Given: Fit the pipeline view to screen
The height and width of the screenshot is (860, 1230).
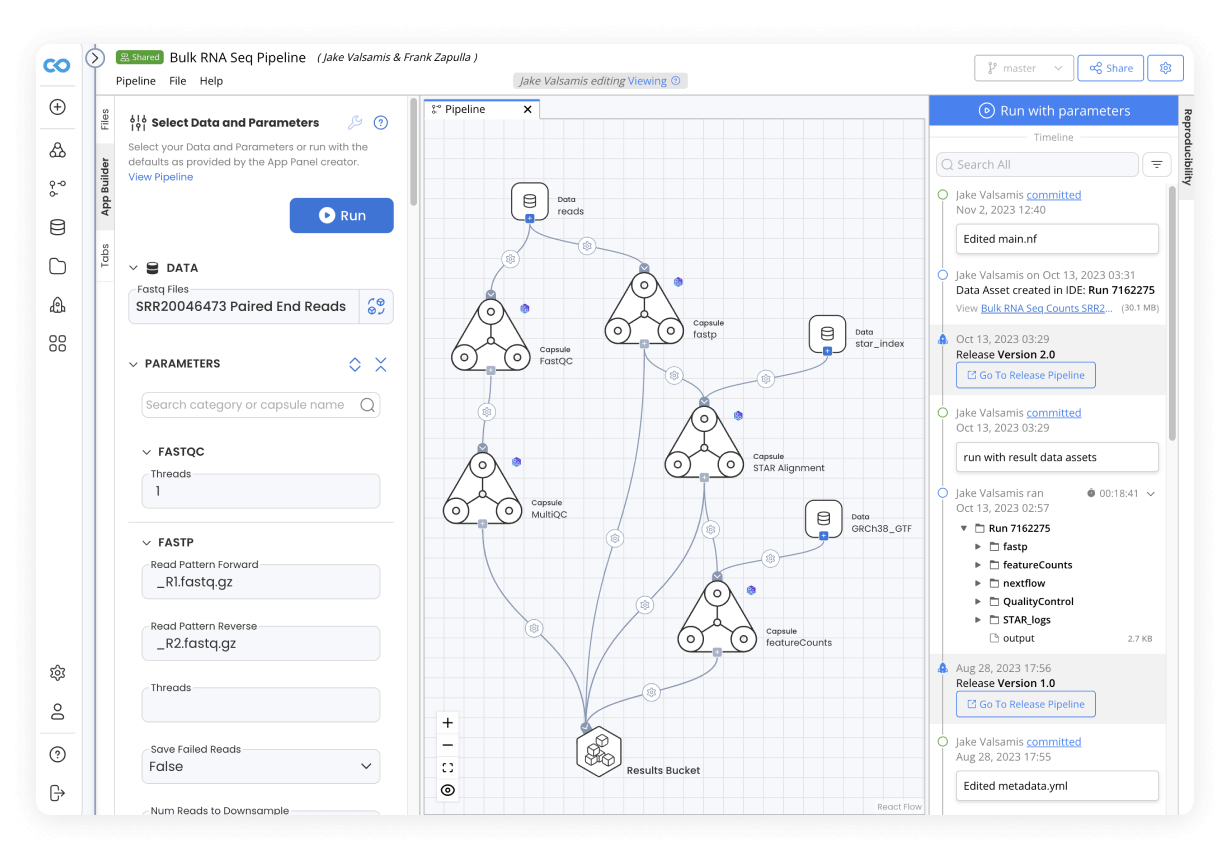Looking at the screenshot, I should pyautogui.click(x=447, y=767).
